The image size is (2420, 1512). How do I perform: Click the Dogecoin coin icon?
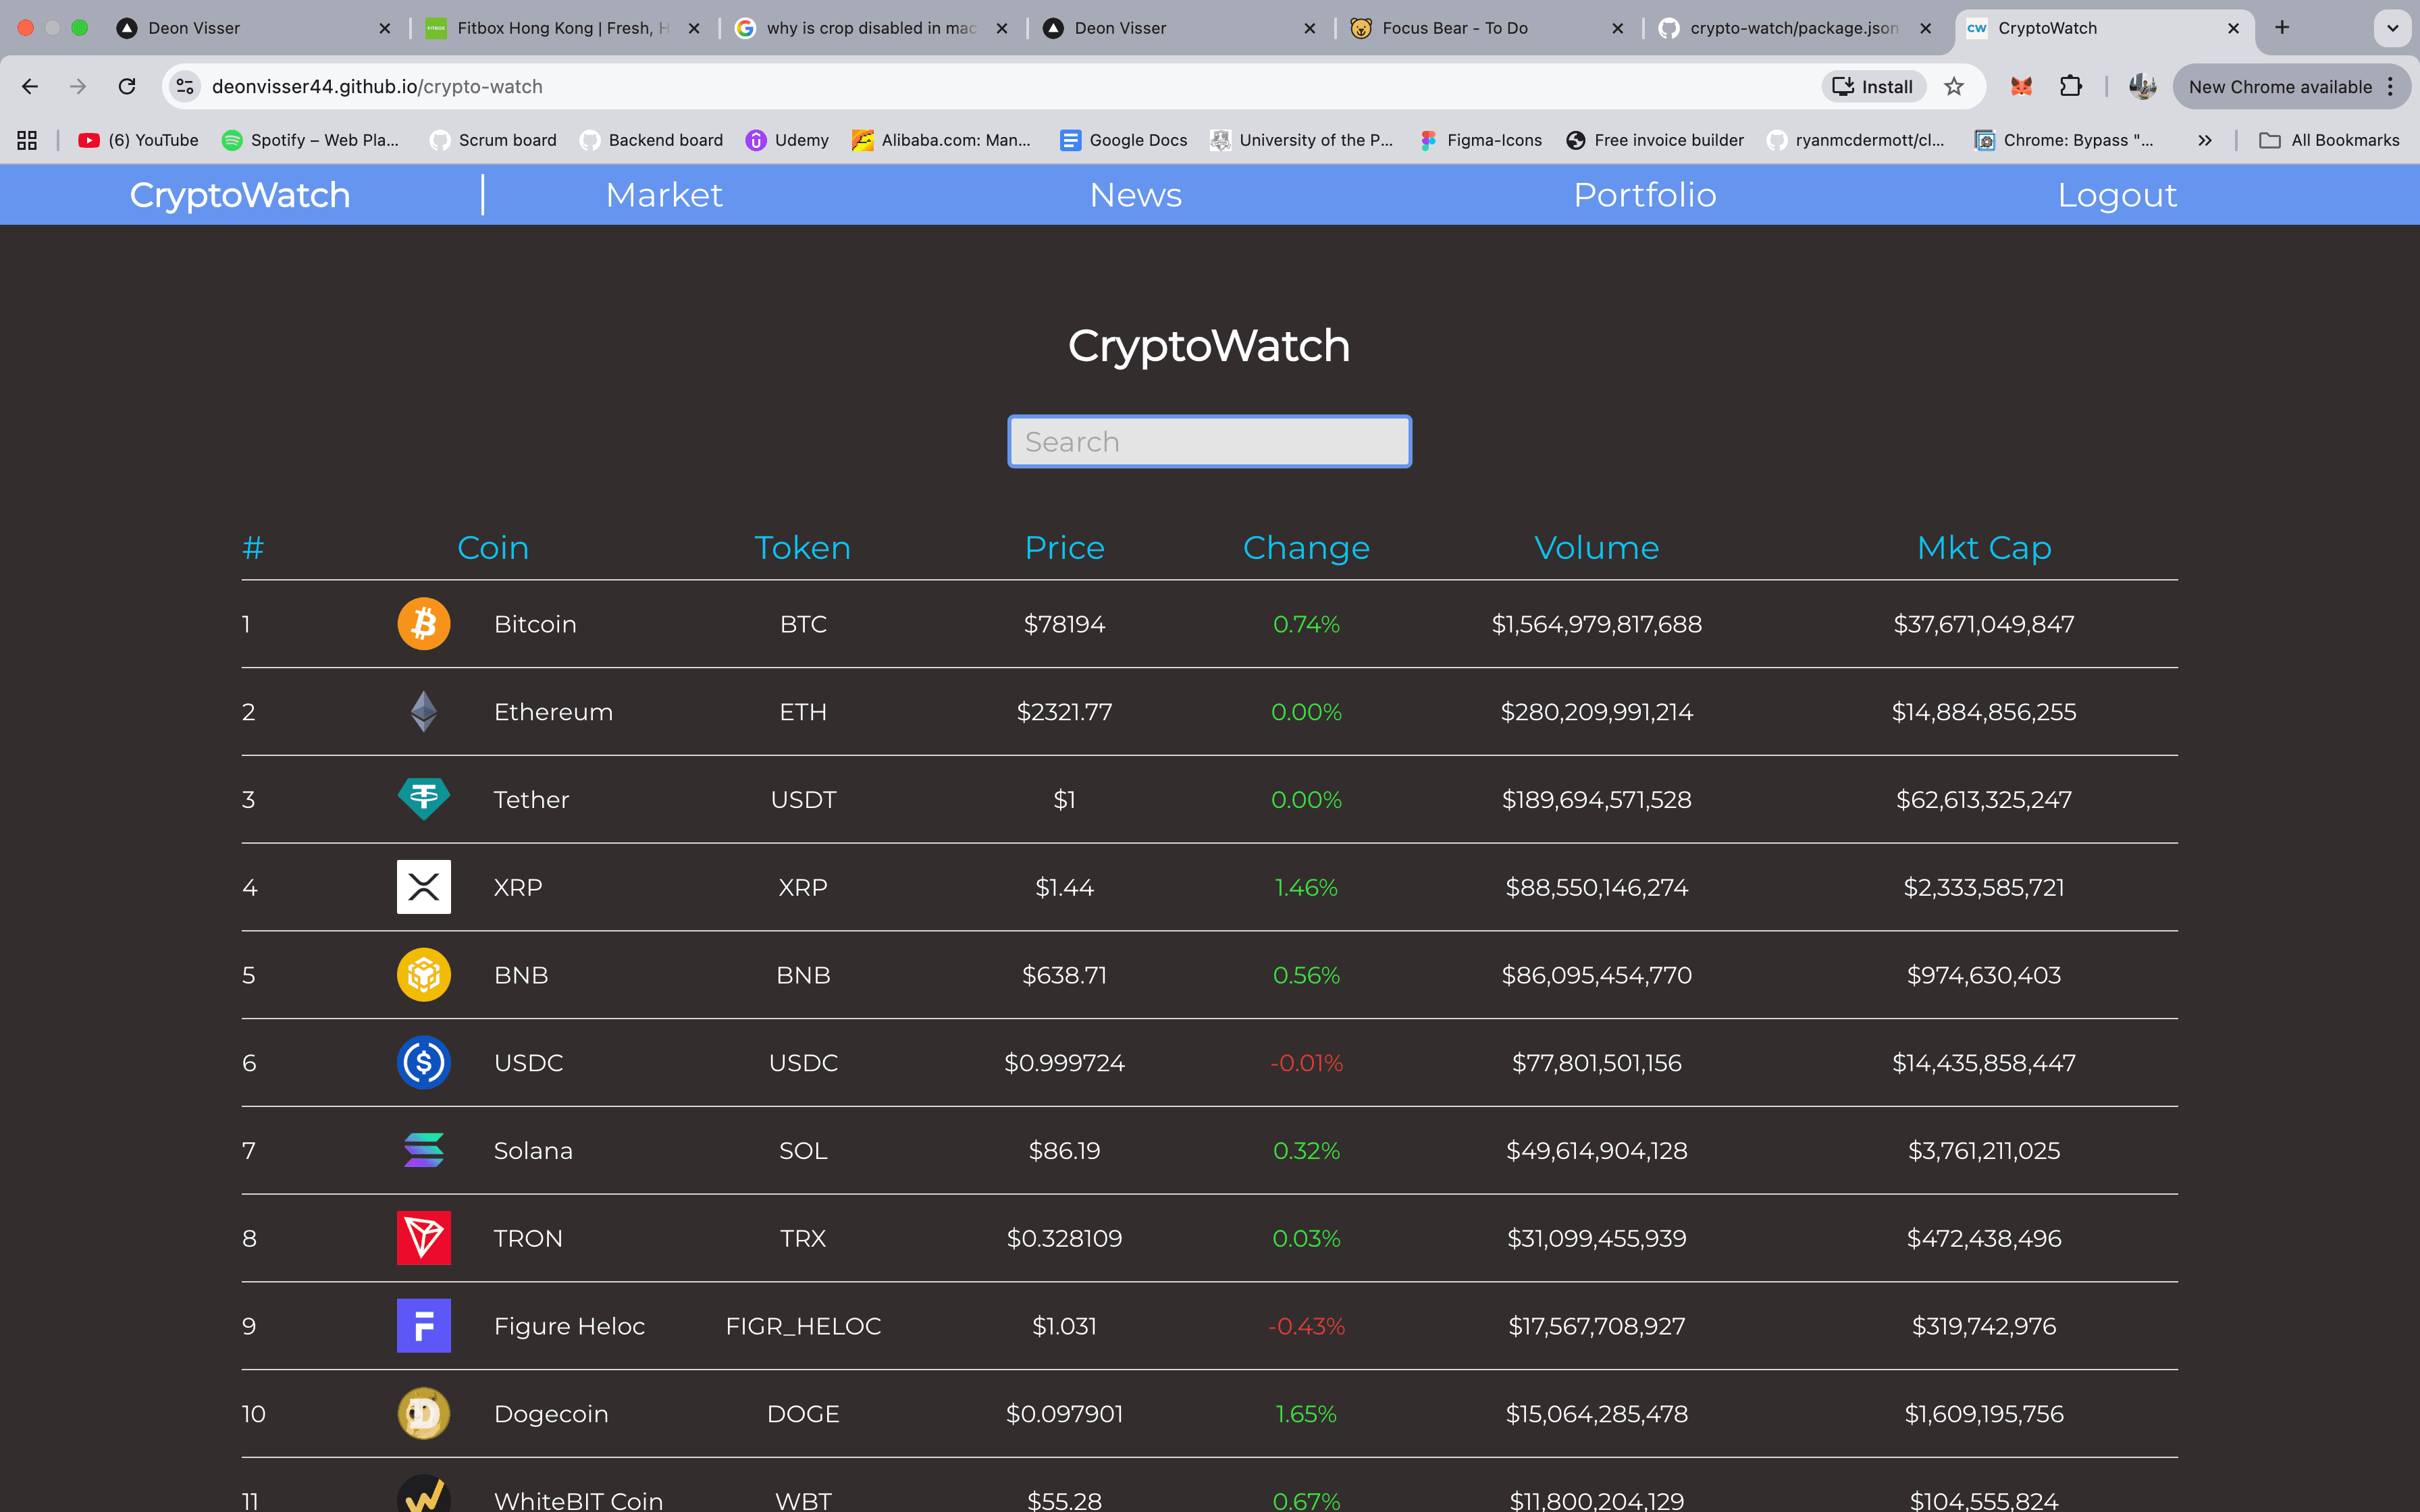423,1413
